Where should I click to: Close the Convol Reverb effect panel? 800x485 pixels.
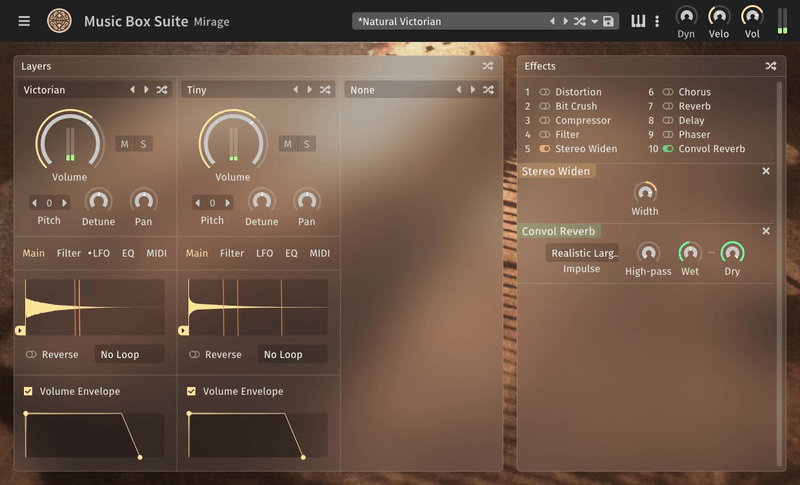(x=766, y=231)
